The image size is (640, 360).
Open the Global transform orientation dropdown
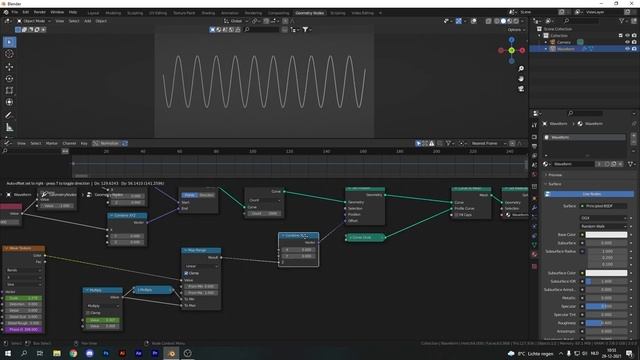(236, 21)
